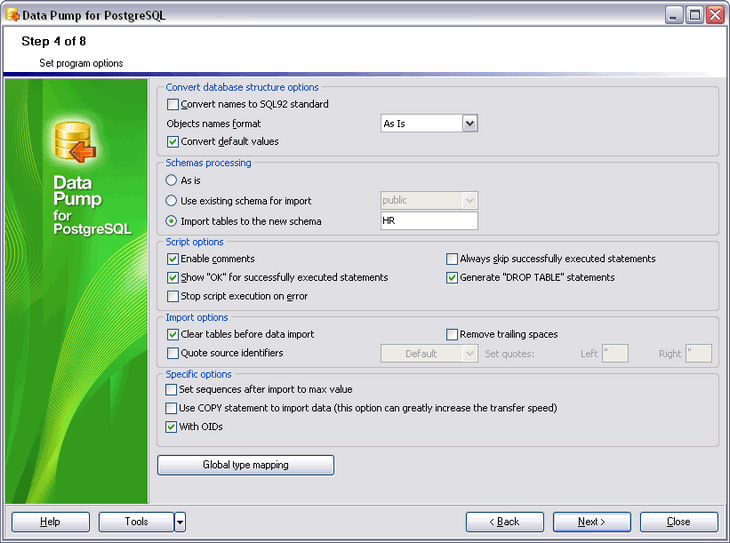The width and height of the screenshot is (730, 543).
Task: Uncheck Convert default values option
Action: tap(173, 141)
